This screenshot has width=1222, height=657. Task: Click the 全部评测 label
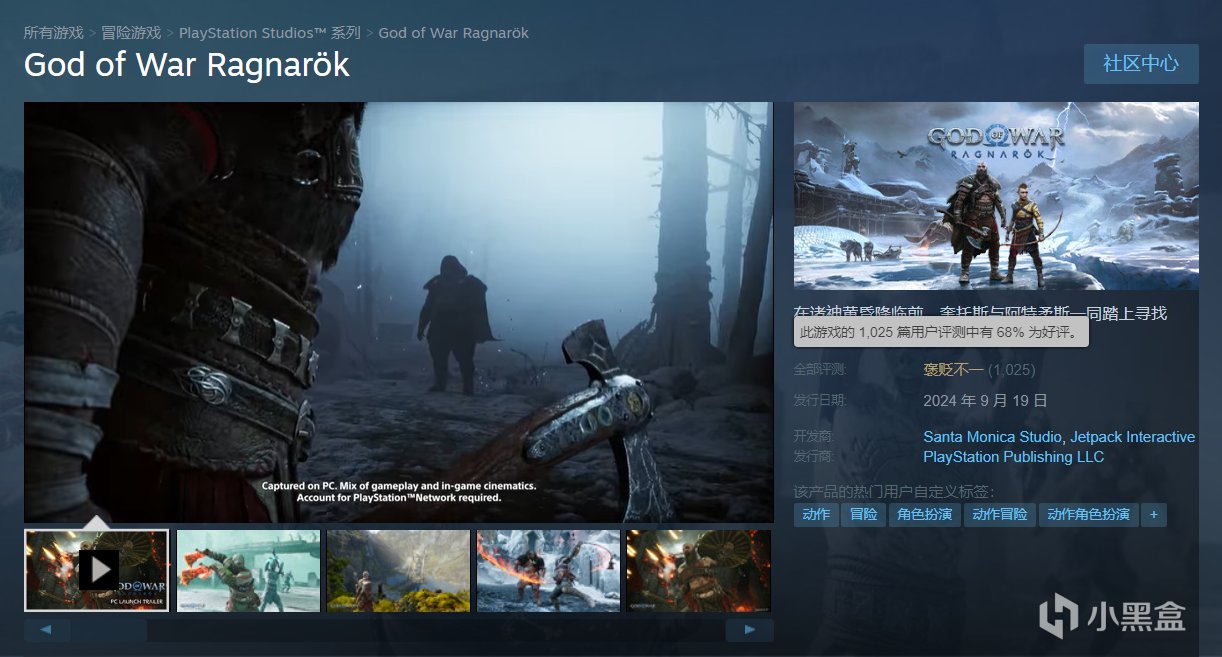pos(820,370)
